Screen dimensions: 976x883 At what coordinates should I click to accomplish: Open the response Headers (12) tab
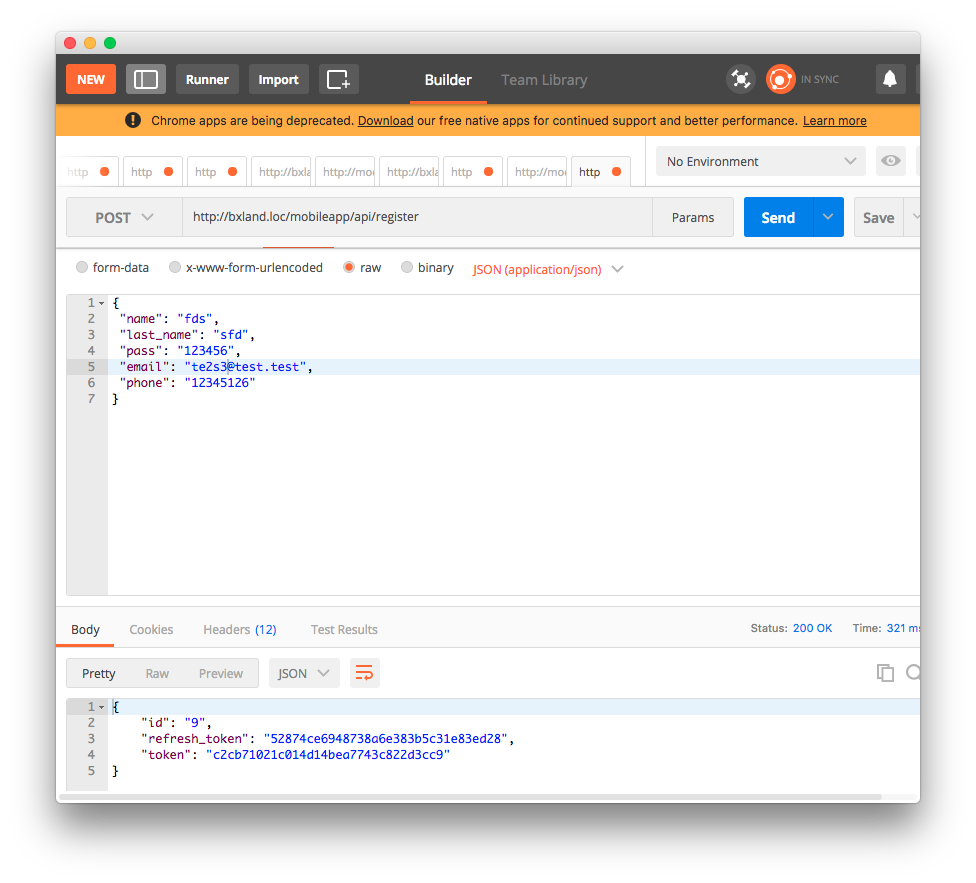(239, 629)
